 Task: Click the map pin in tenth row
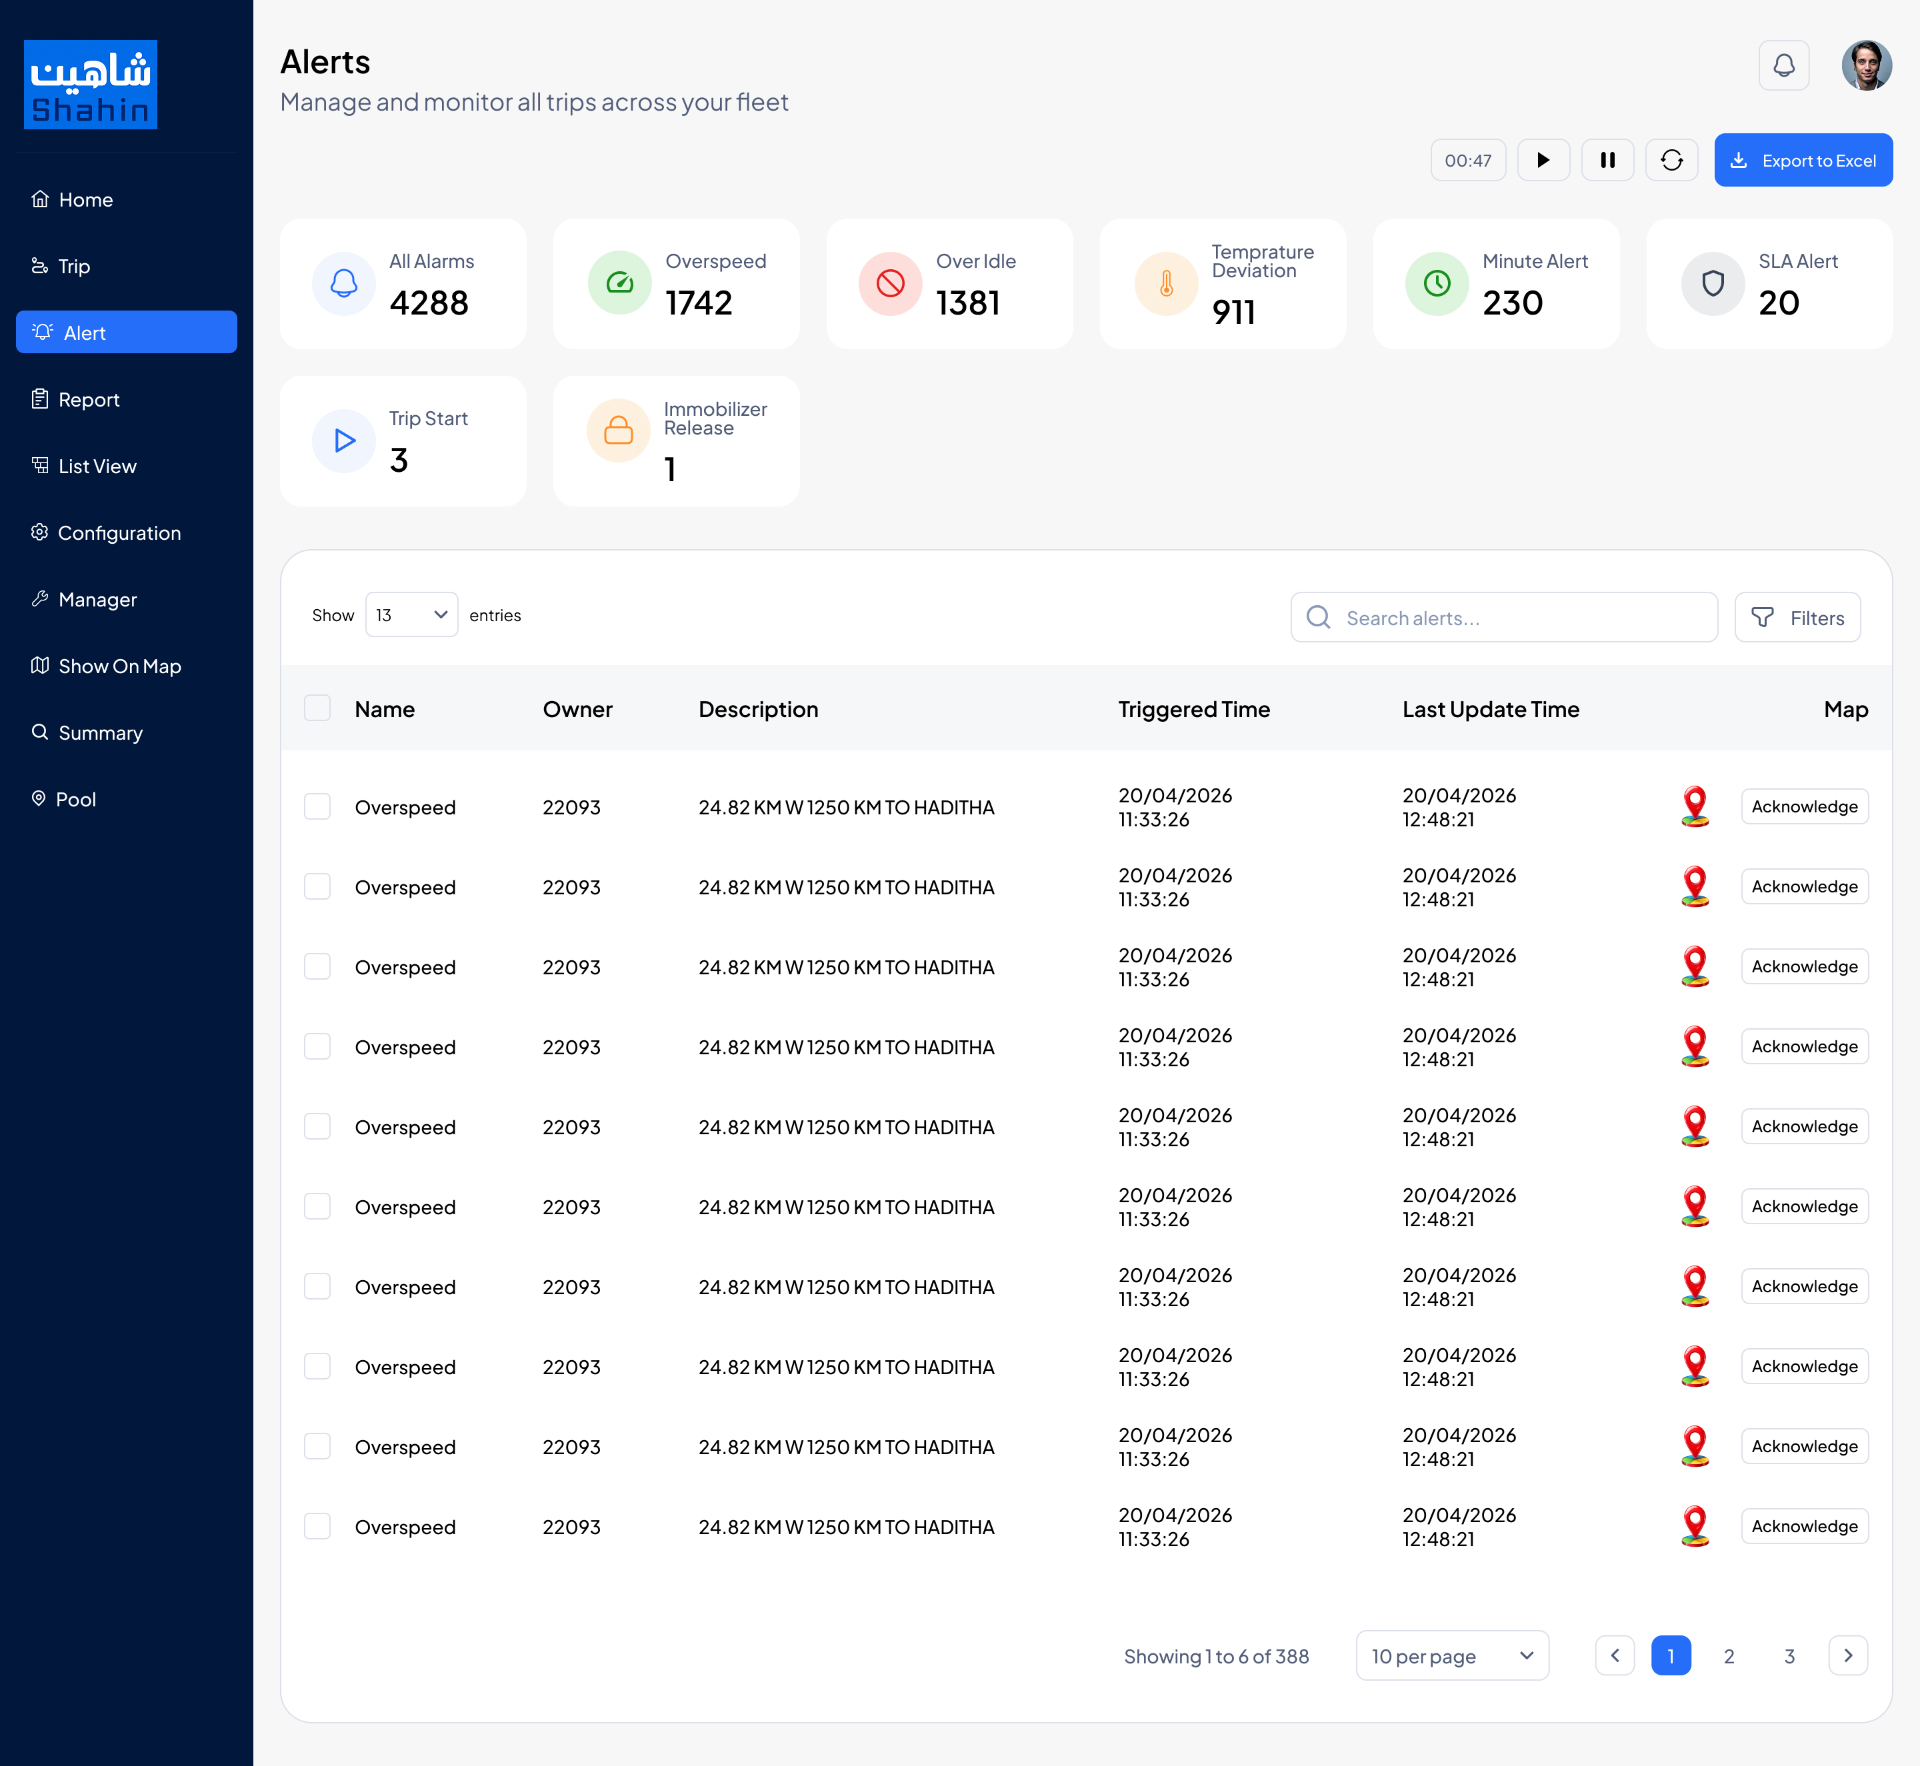[x=1695, y=1526]
